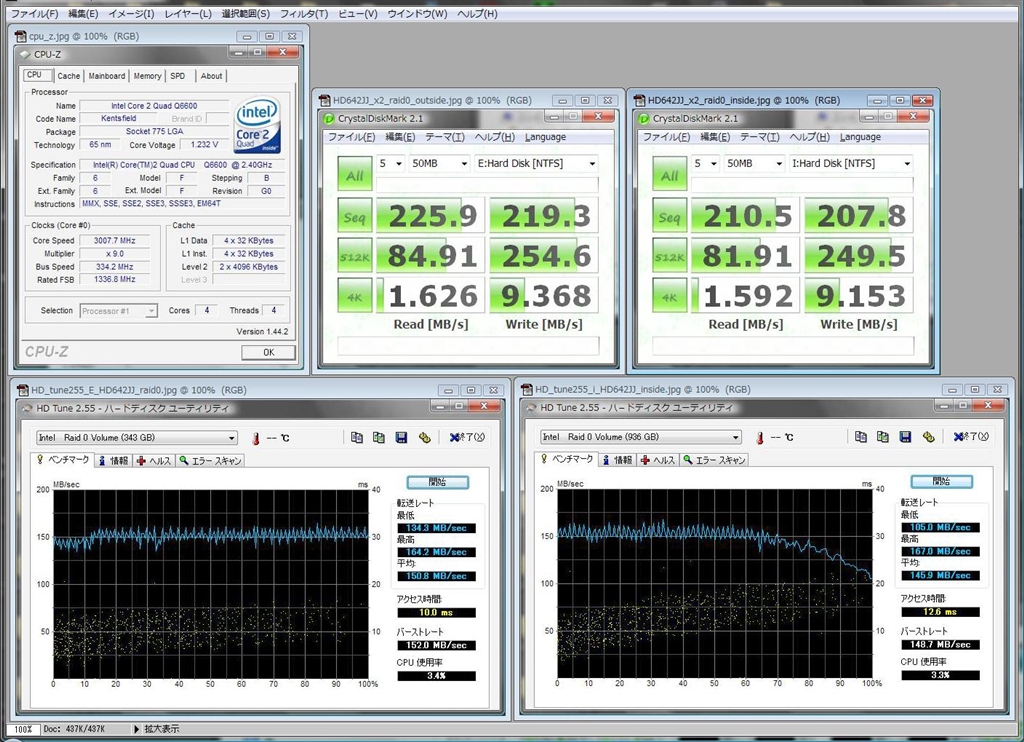Click the 開始 start button in the 936 GB HD Tune window

click(942, 481)
